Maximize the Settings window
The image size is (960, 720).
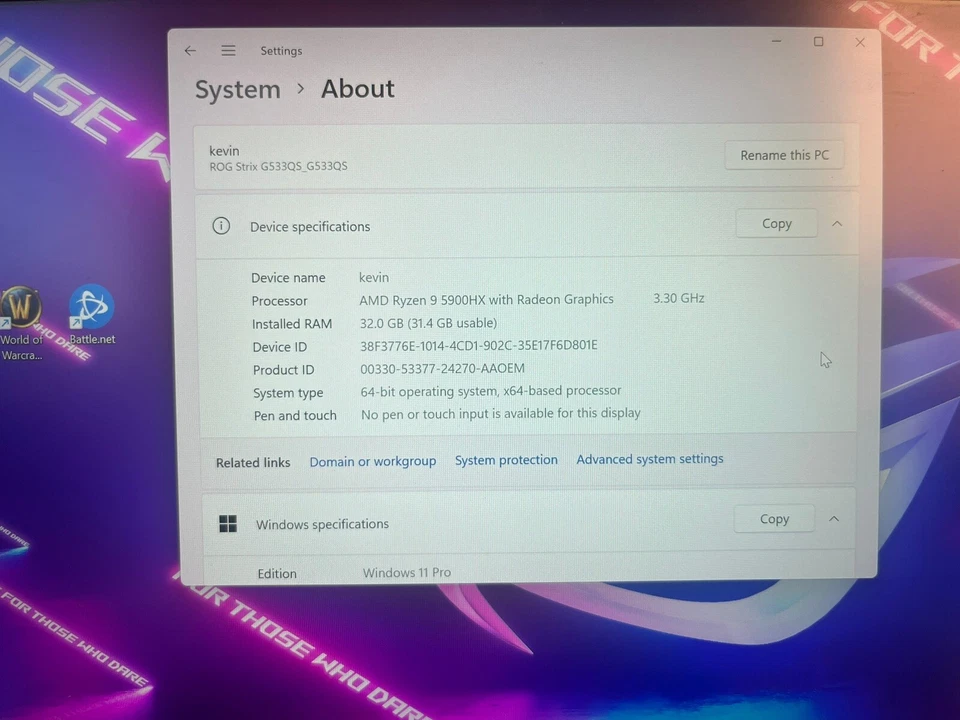(819, 42)
